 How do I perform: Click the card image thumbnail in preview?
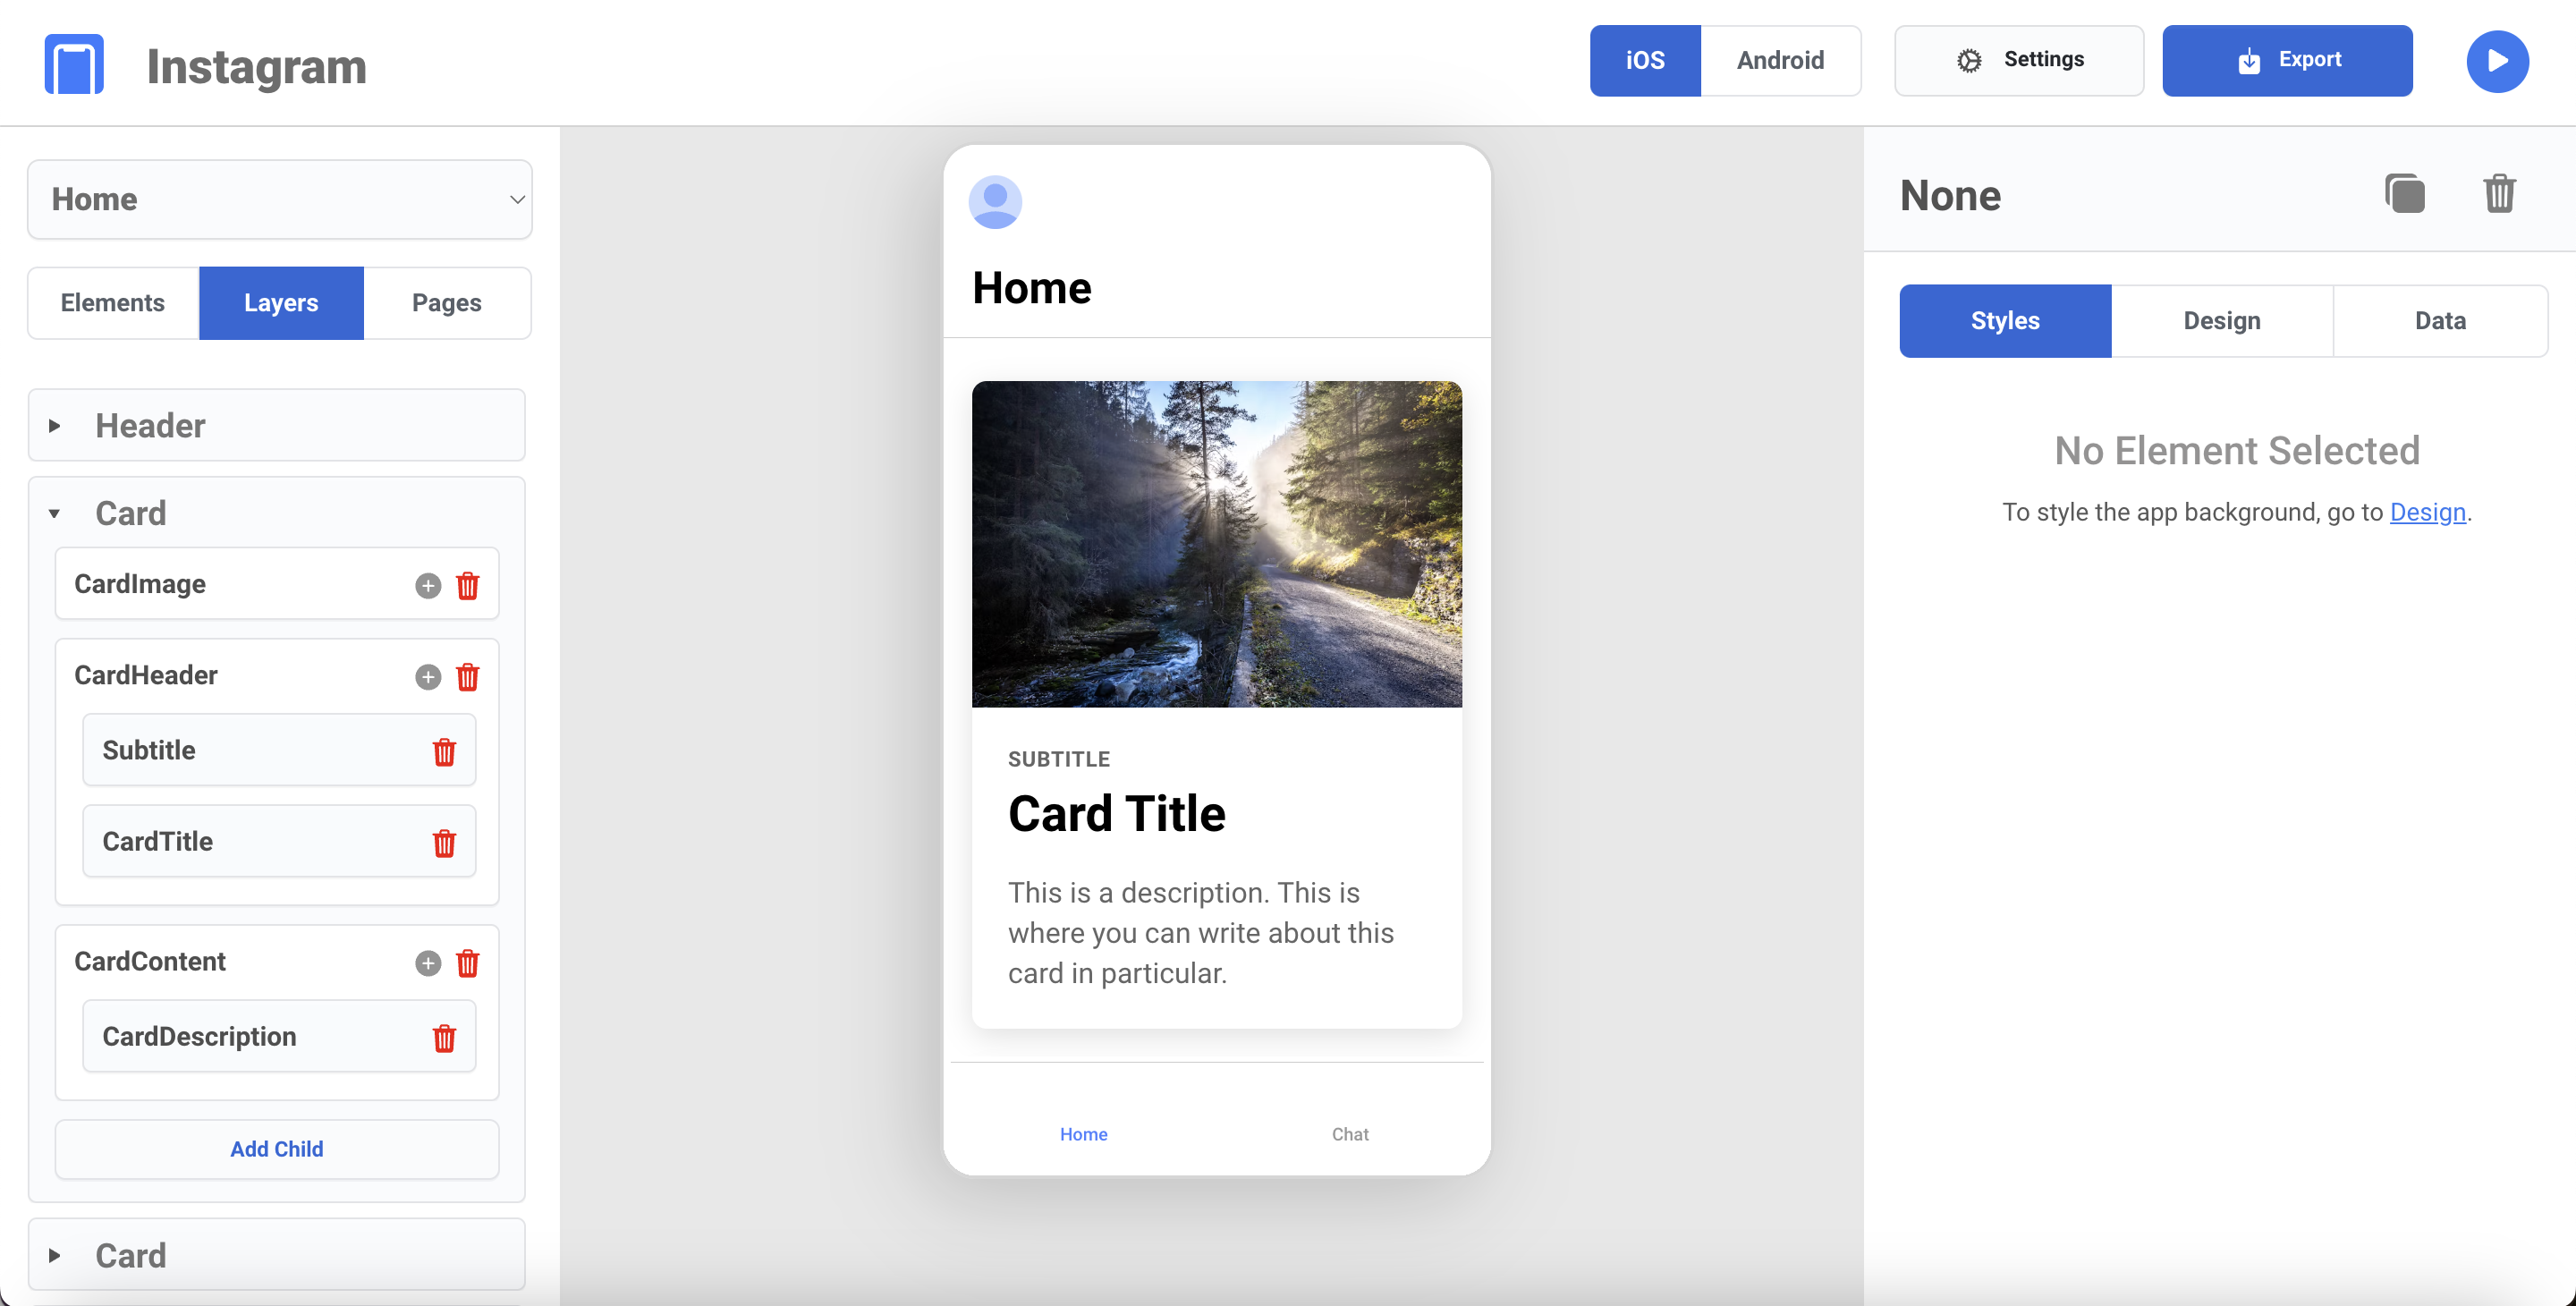pyautogui.click(x=1217, y=543)
